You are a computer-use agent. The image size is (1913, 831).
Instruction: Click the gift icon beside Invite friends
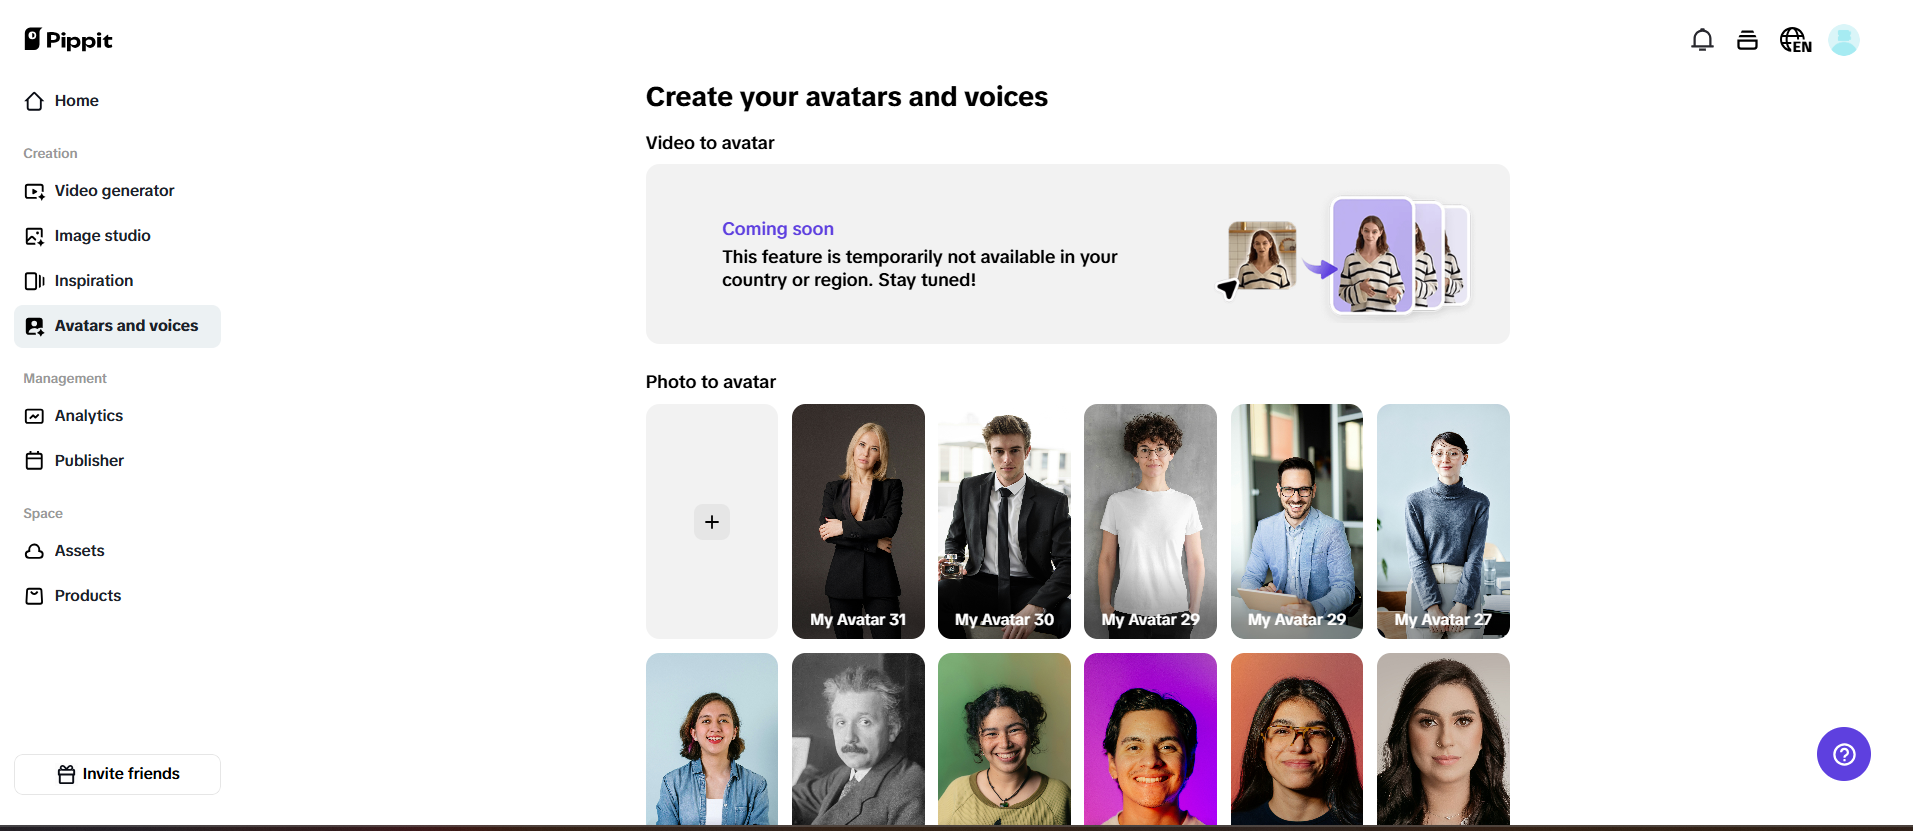pyautogui.click(x=66, y=774)
